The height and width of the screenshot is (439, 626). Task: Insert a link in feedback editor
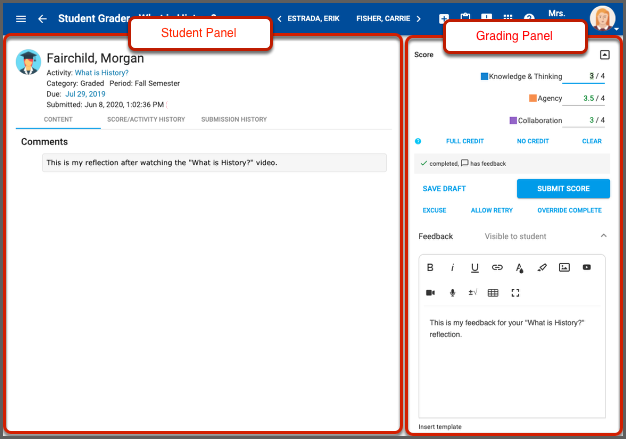click(497, 267)
